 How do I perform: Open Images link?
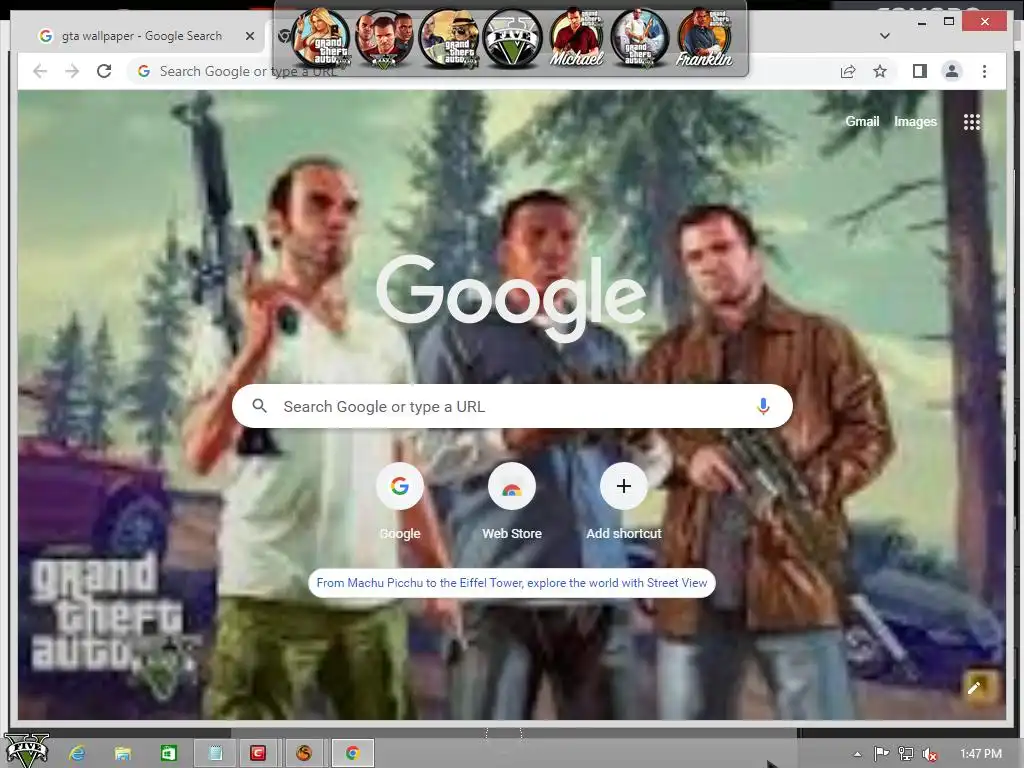click(x=915, y=121)
